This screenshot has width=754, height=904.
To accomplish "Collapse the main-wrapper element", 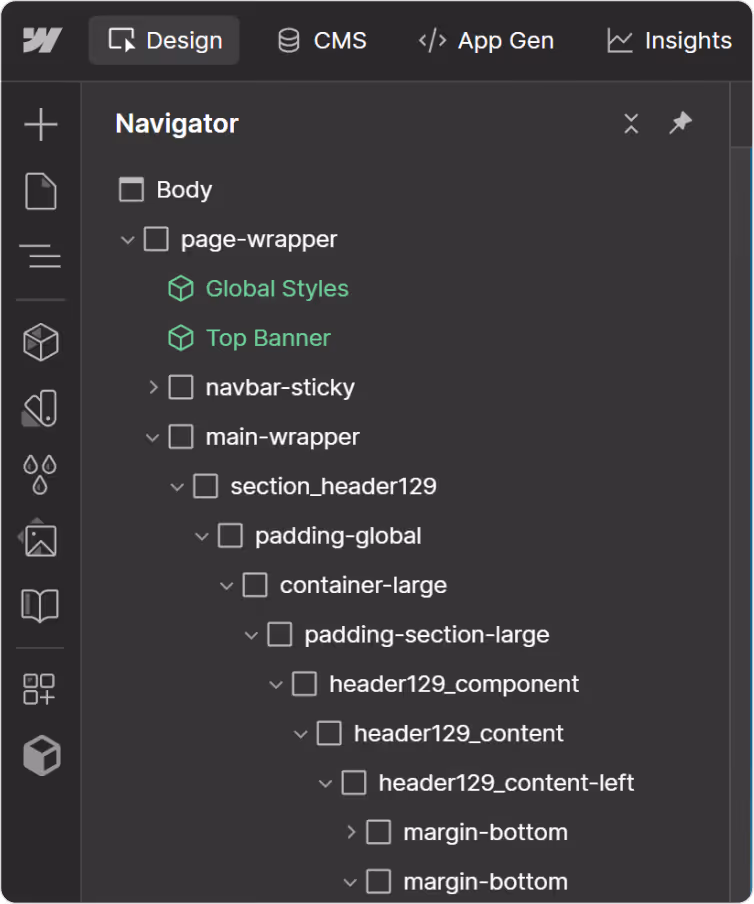I will tap(152, 437).
